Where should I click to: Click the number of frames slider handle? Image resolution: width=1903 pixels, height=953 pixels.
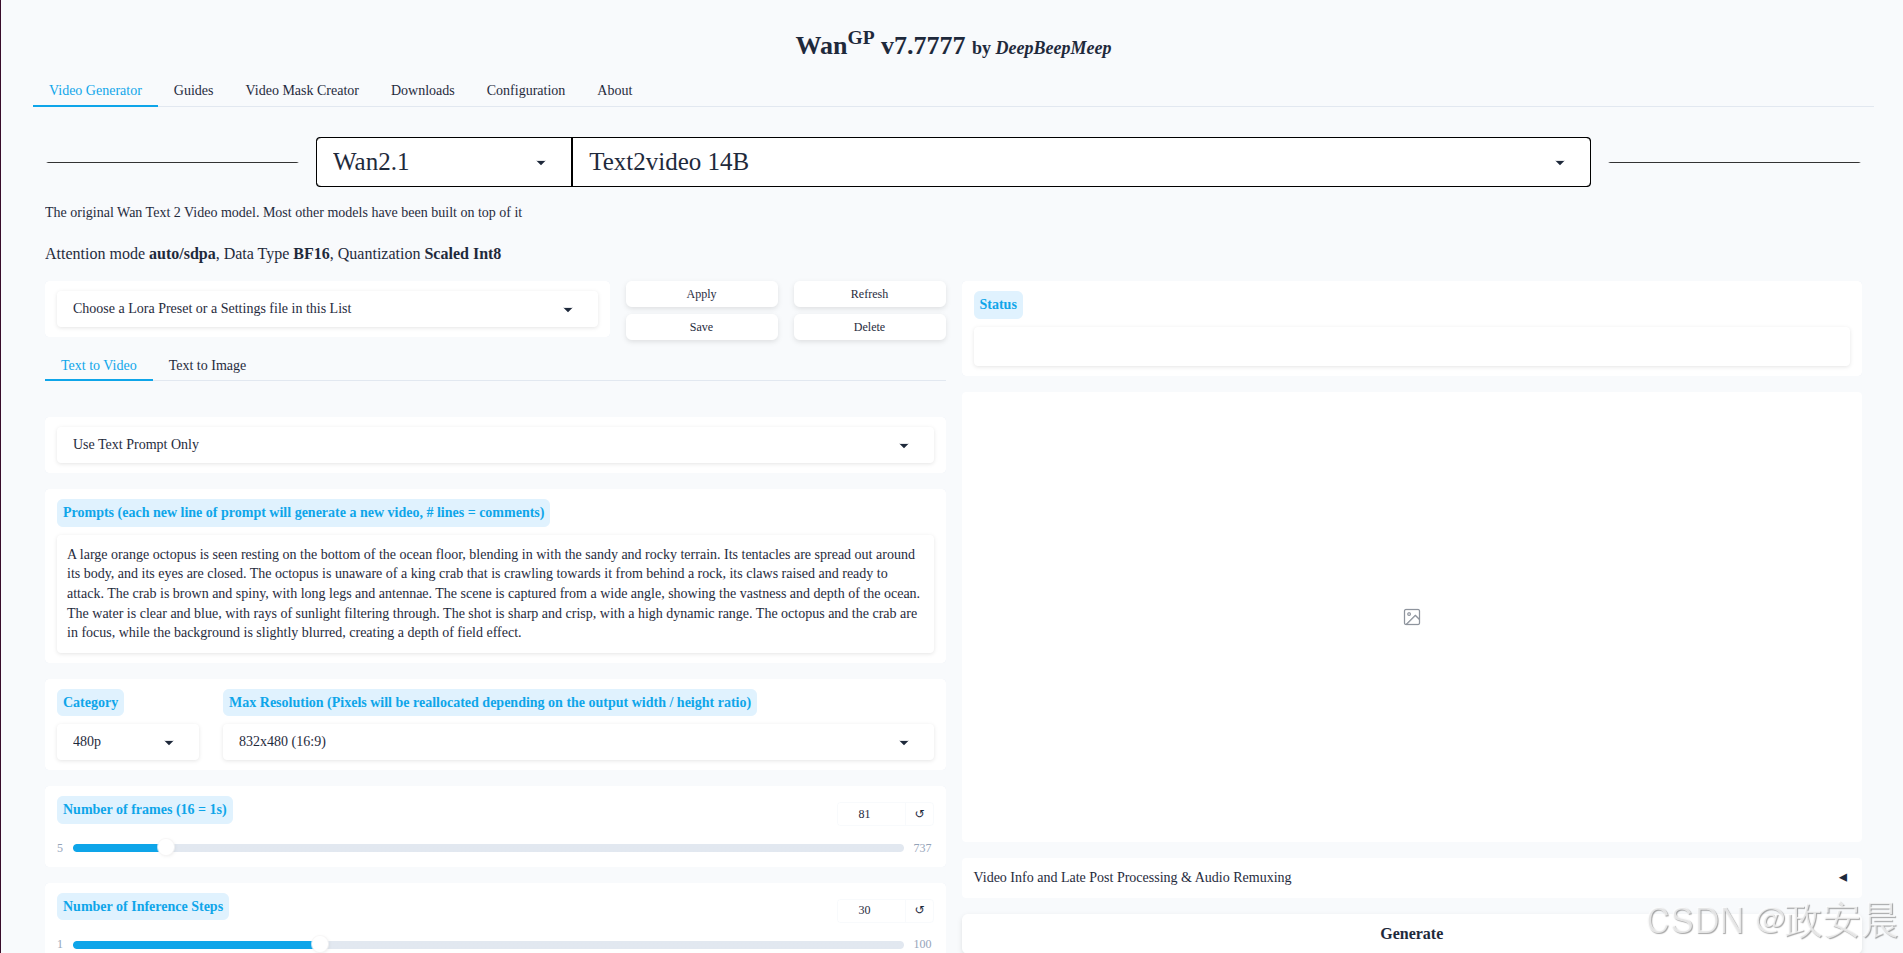pyautogui.click(x=167, y=848)
